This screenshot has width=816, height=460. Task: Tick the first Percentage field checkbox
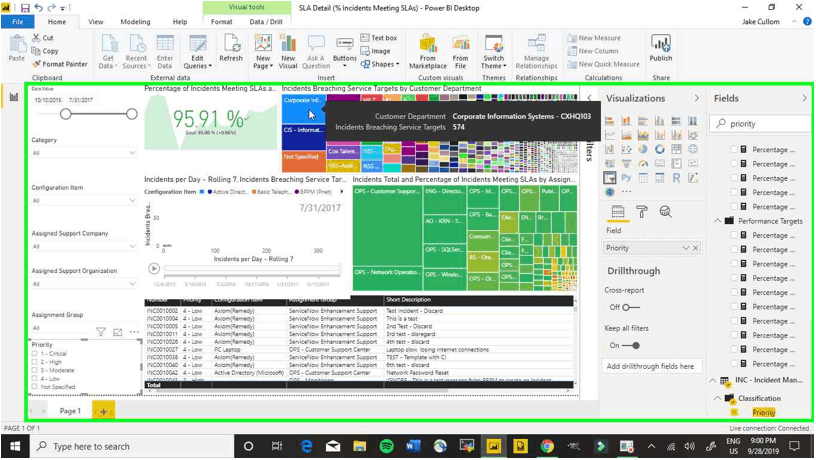point(734,149)
